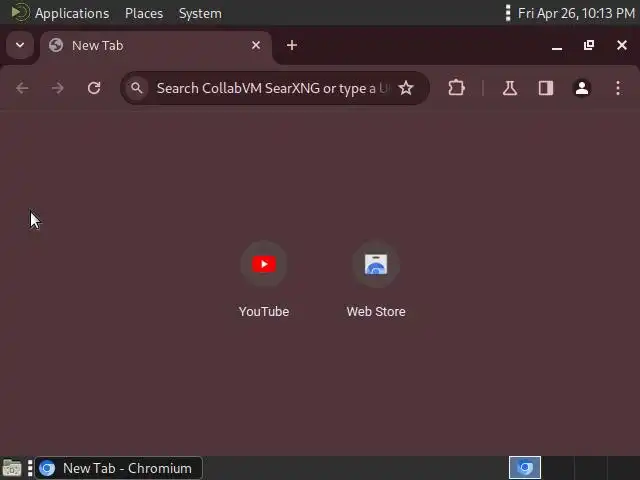Reload the current page
The height and width of the screenshot is (480, 640).
pyautogui.click(x=94, y=88)
